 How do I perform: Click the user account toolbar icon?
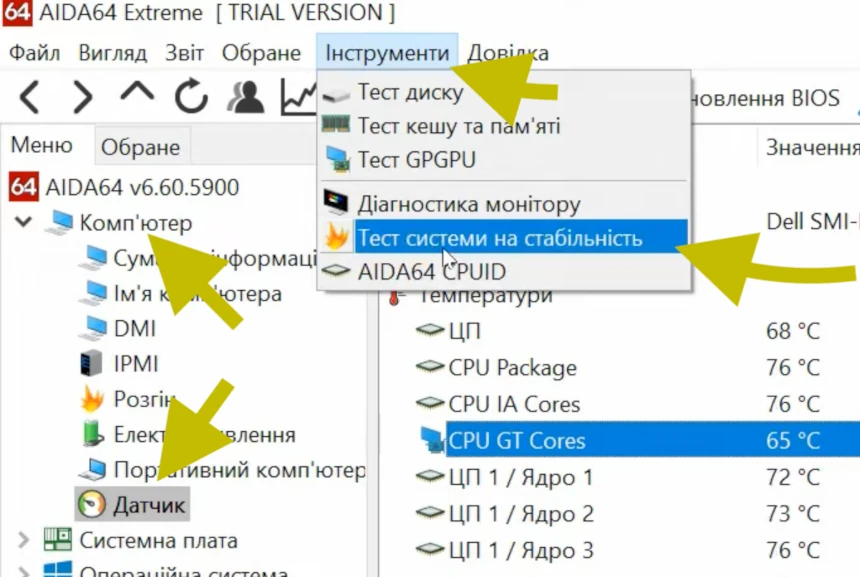245,97
